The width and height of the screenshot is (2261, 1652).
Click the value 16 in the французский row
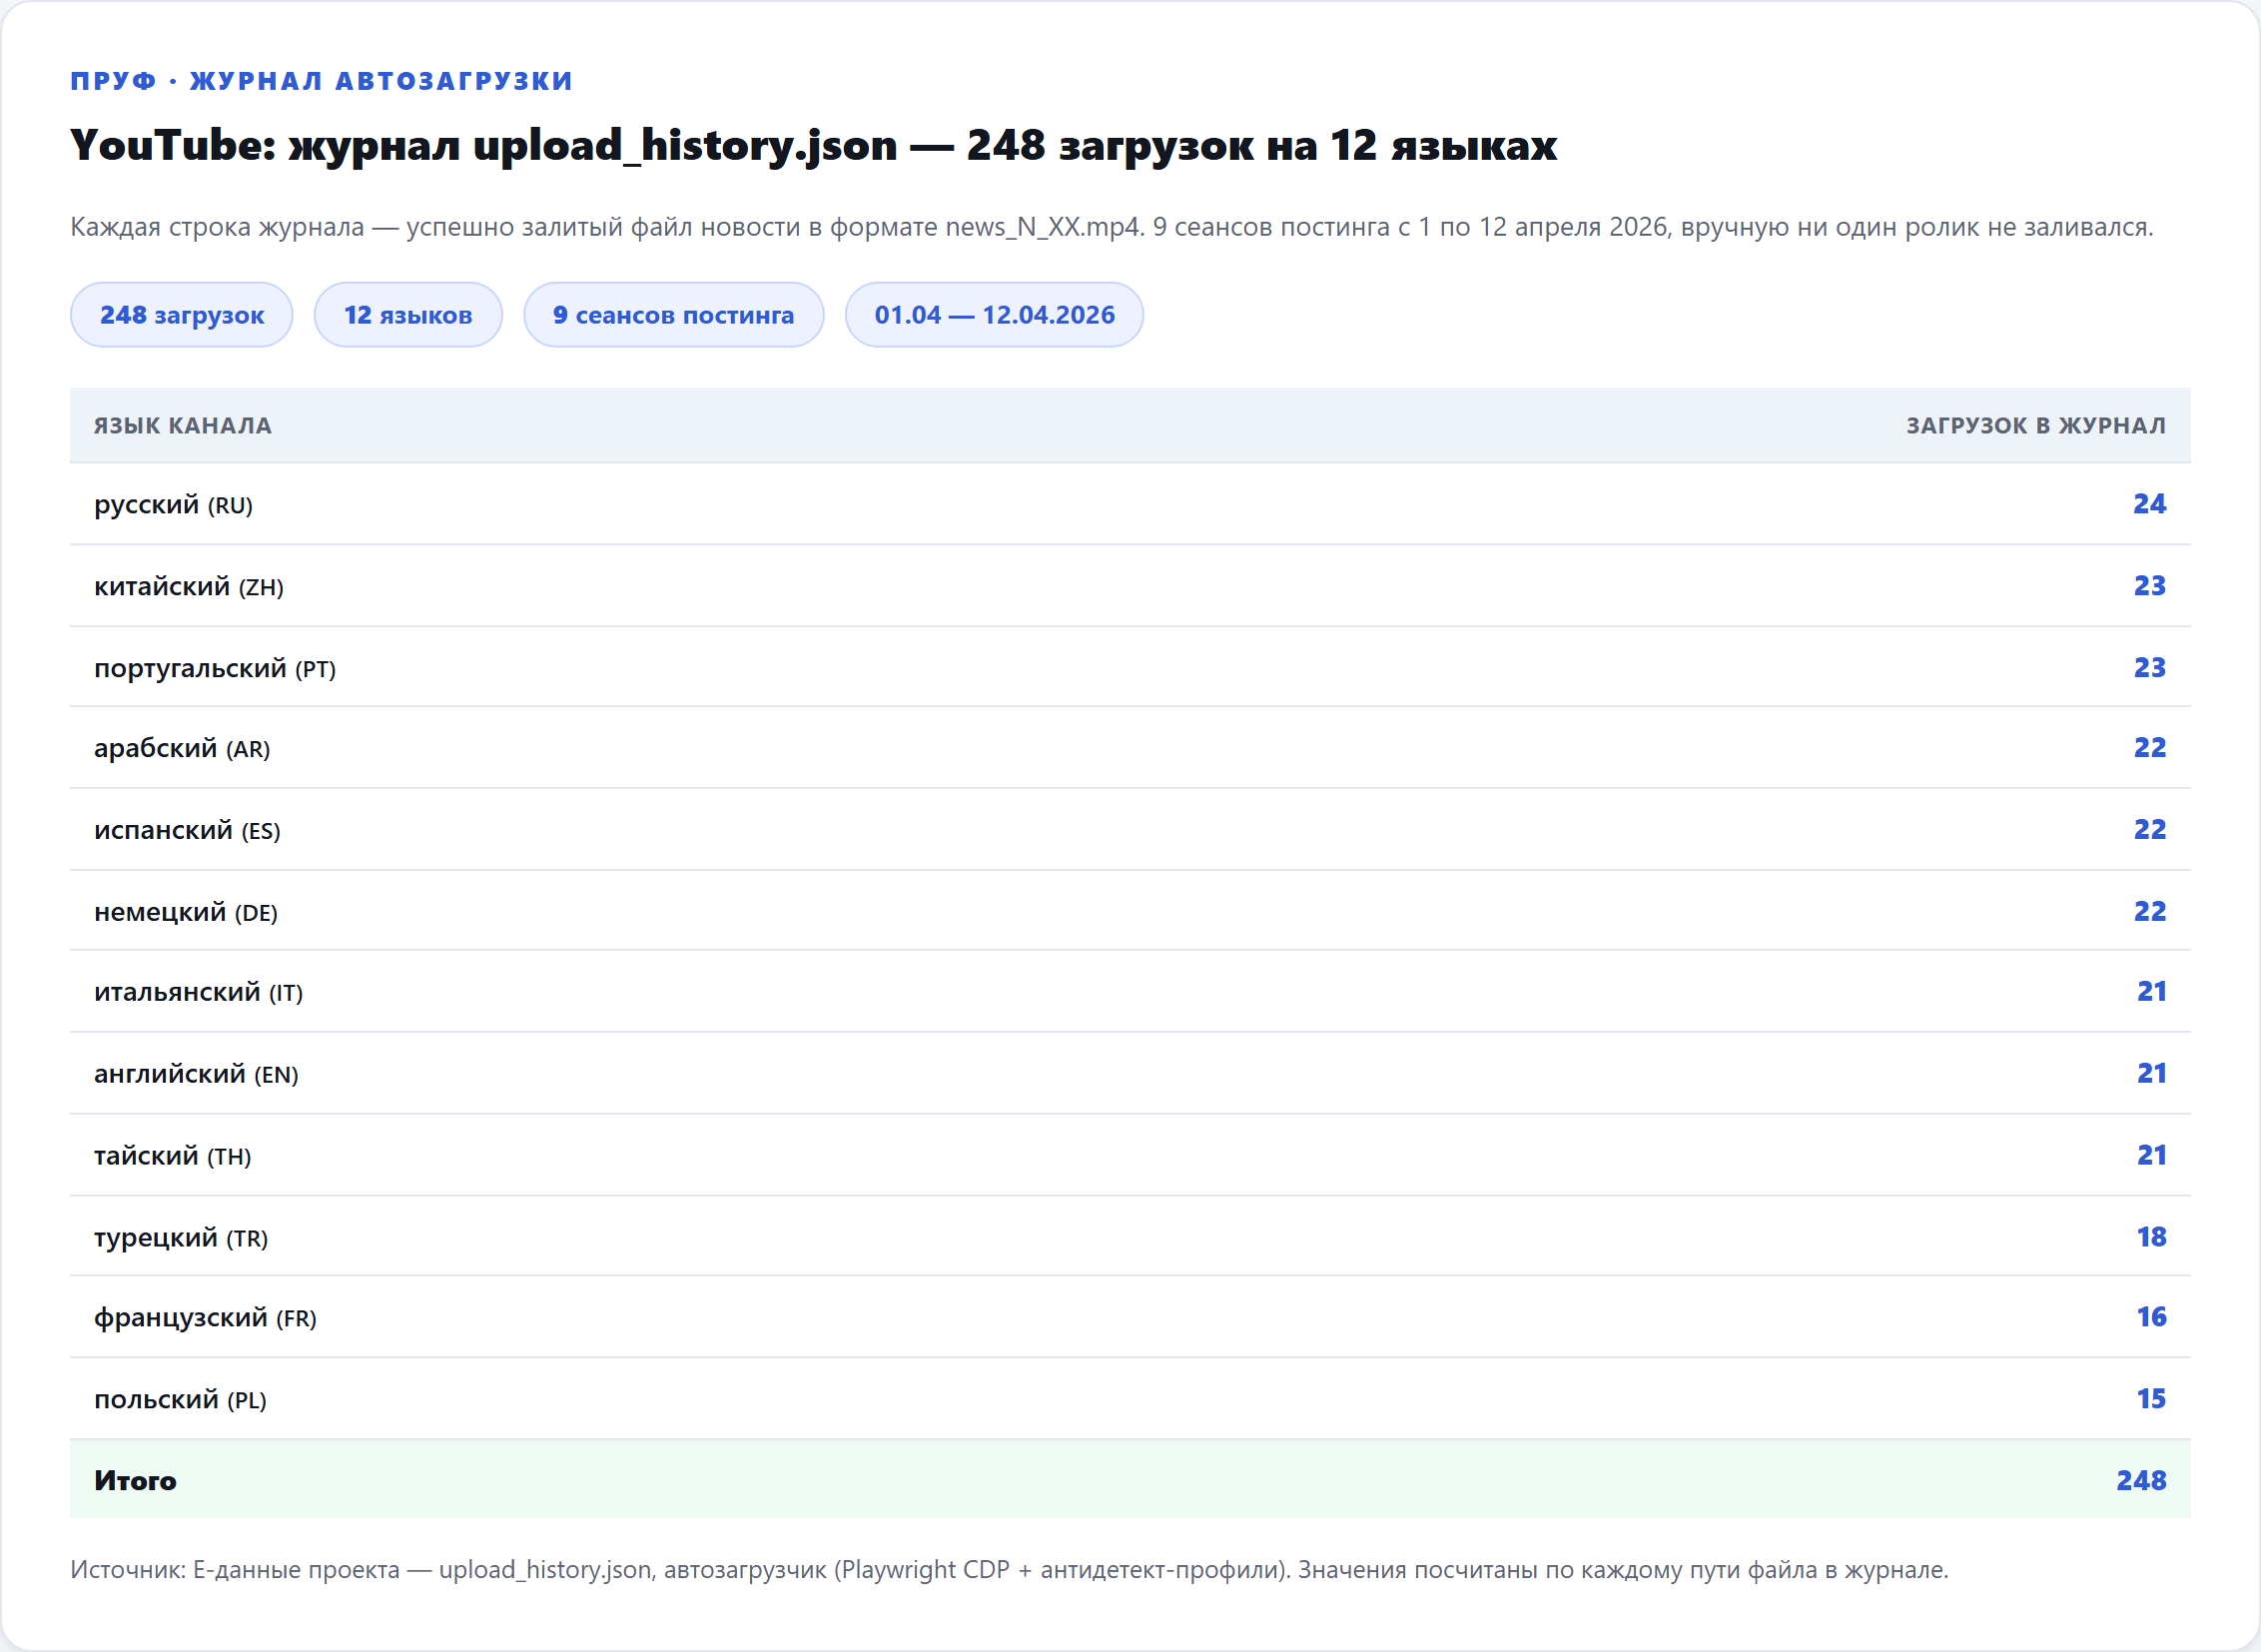tap(2152, 1318)
